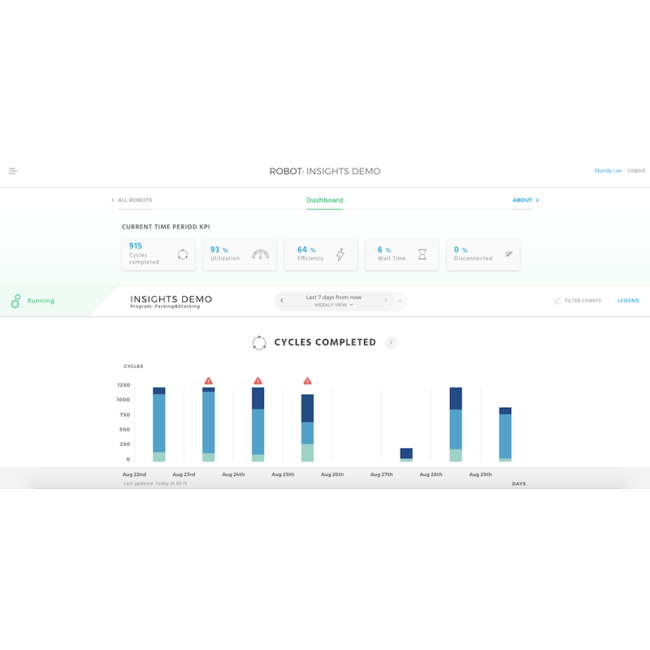Click the warning icon above Aug 24th bar
The height and width of the screenshot is (650, 650).
click(x=258, y=381)
